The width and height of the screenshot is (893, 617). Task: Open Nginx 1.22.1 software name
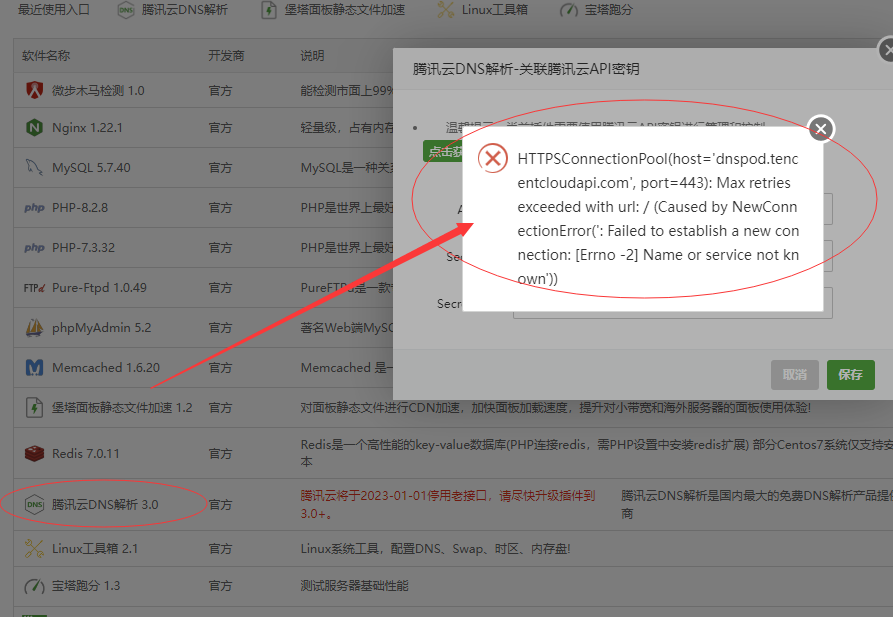[x=87, y=128]
